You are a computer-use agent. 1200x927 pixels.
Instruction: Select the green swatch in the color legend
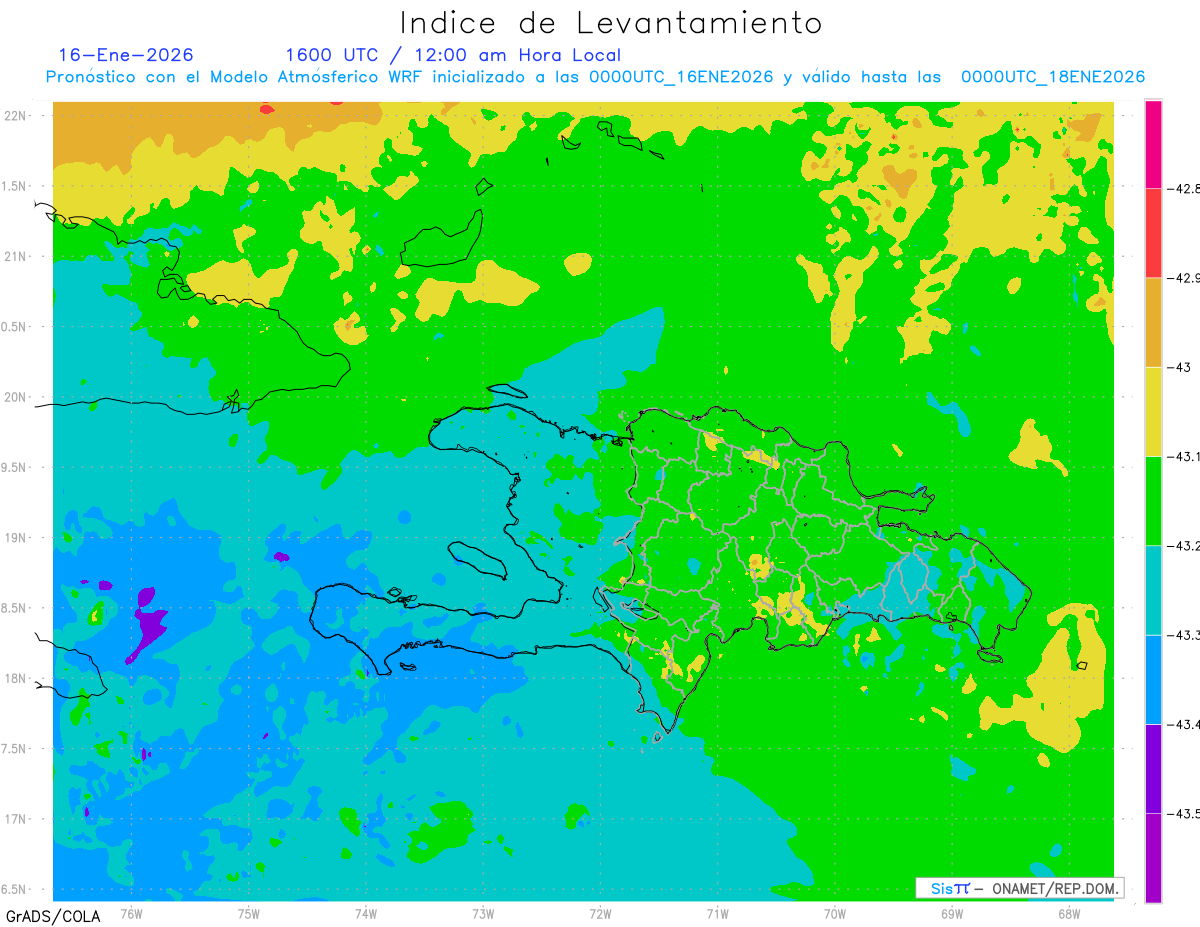click(x=1153, y=500)
